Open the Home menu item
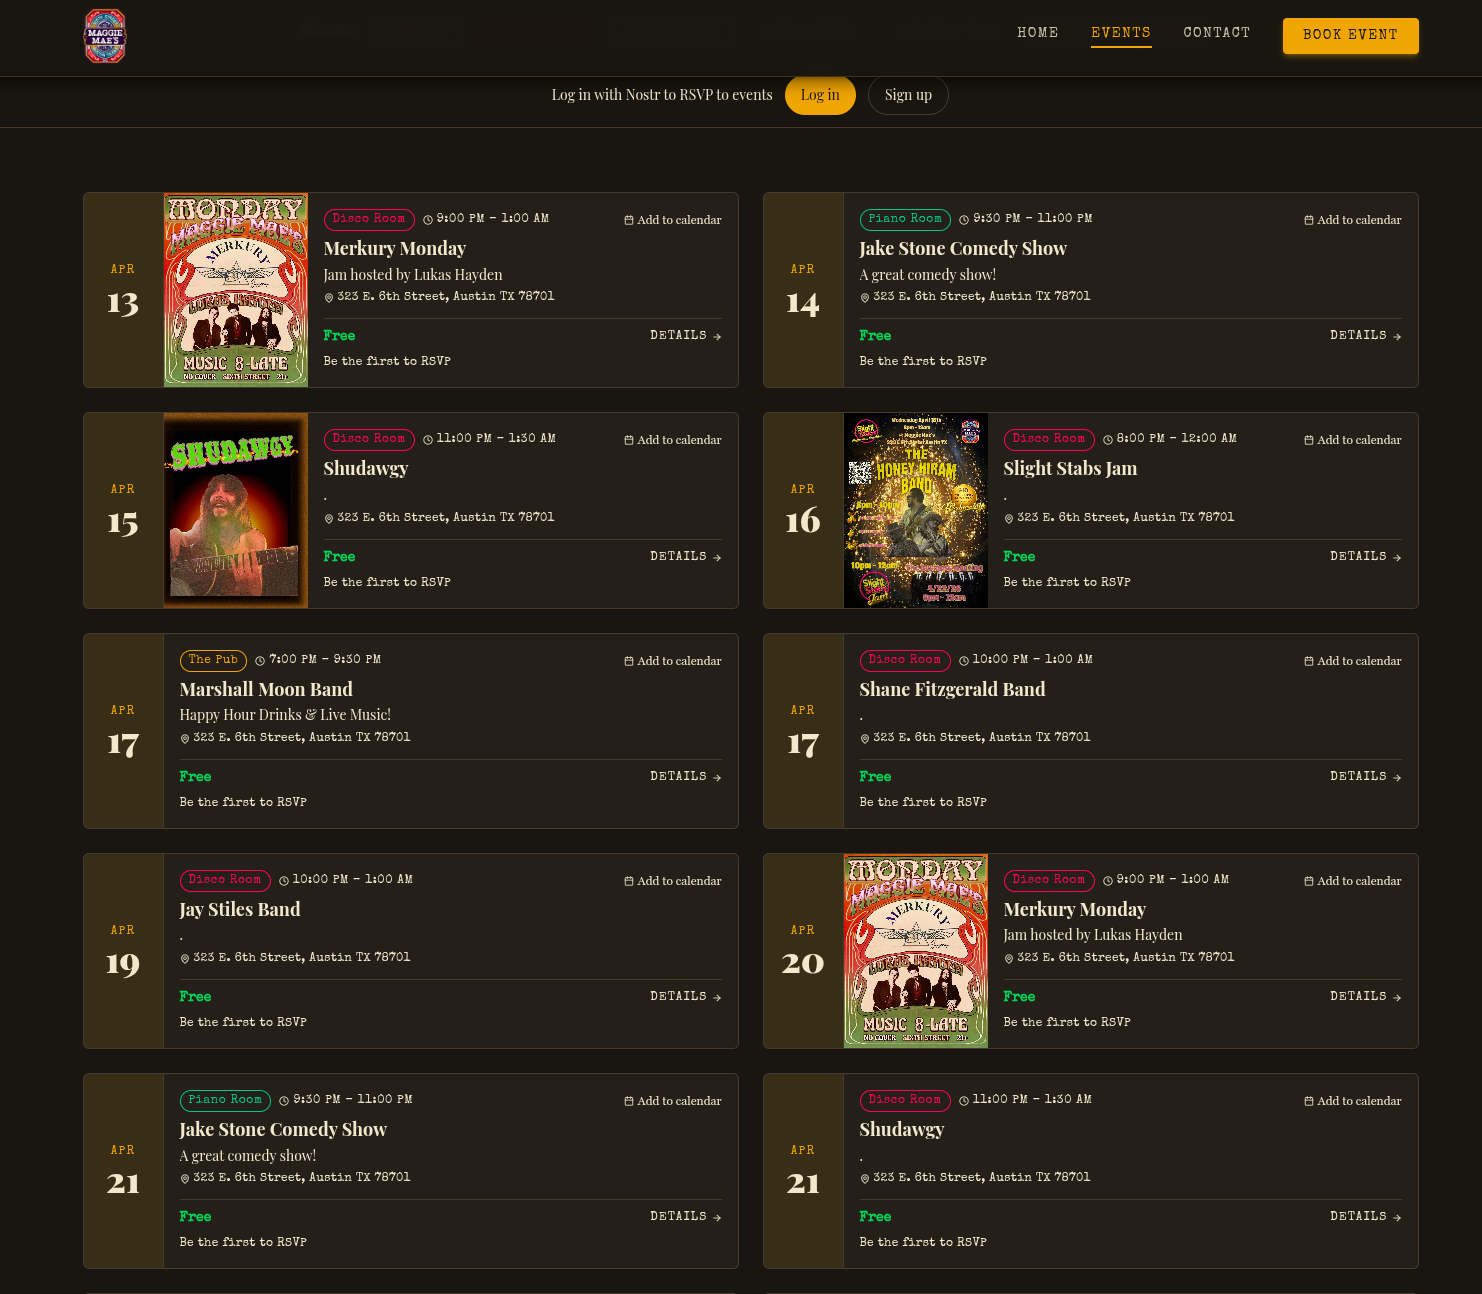The height and width of the screenshot is (1294, 1482). tap(1037, 33)
